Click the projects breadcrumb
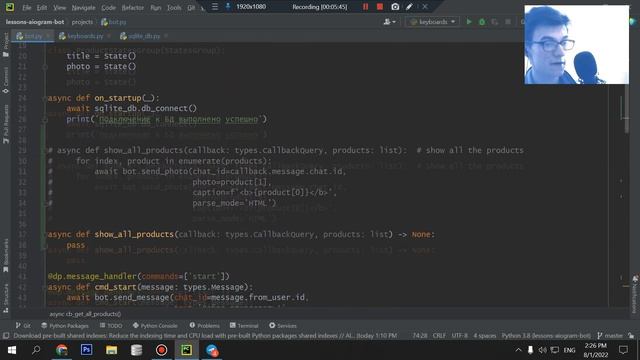Screen dimensions: 640x360 [x=82, y=22]
